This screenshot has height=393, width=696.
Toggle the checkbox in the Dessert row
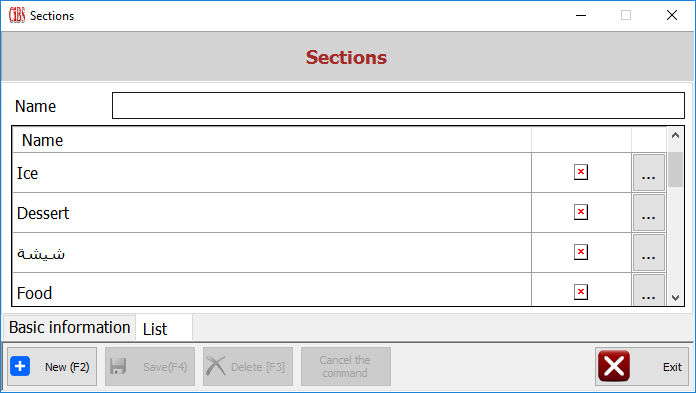tap(581, 212)
